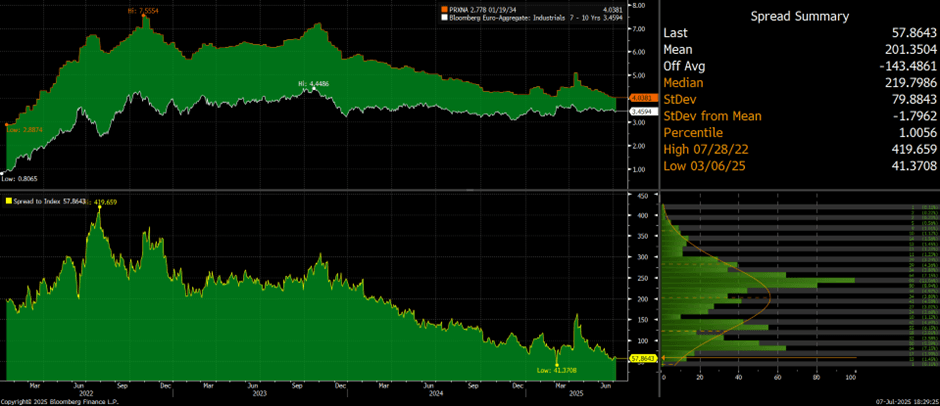The height and width of the screenshot is (406, 940).
Task: Click the longest histogram bar in distribution
Action: click(x=758, y=281)
